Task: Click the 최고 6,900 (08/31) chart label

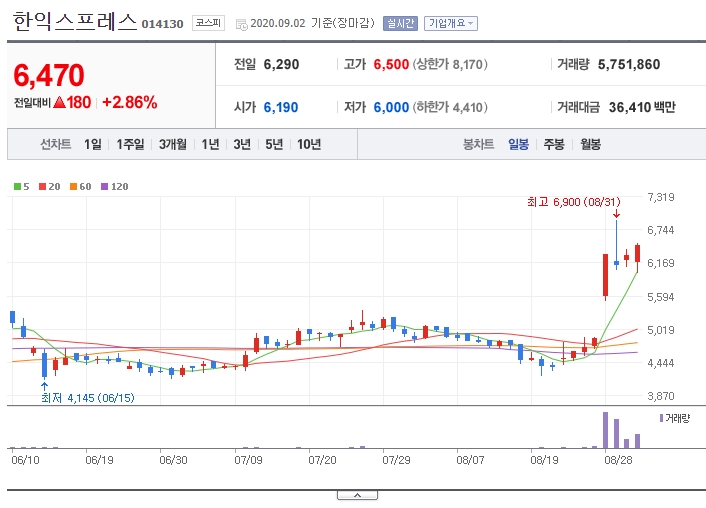Action: (x=574, y=202)
